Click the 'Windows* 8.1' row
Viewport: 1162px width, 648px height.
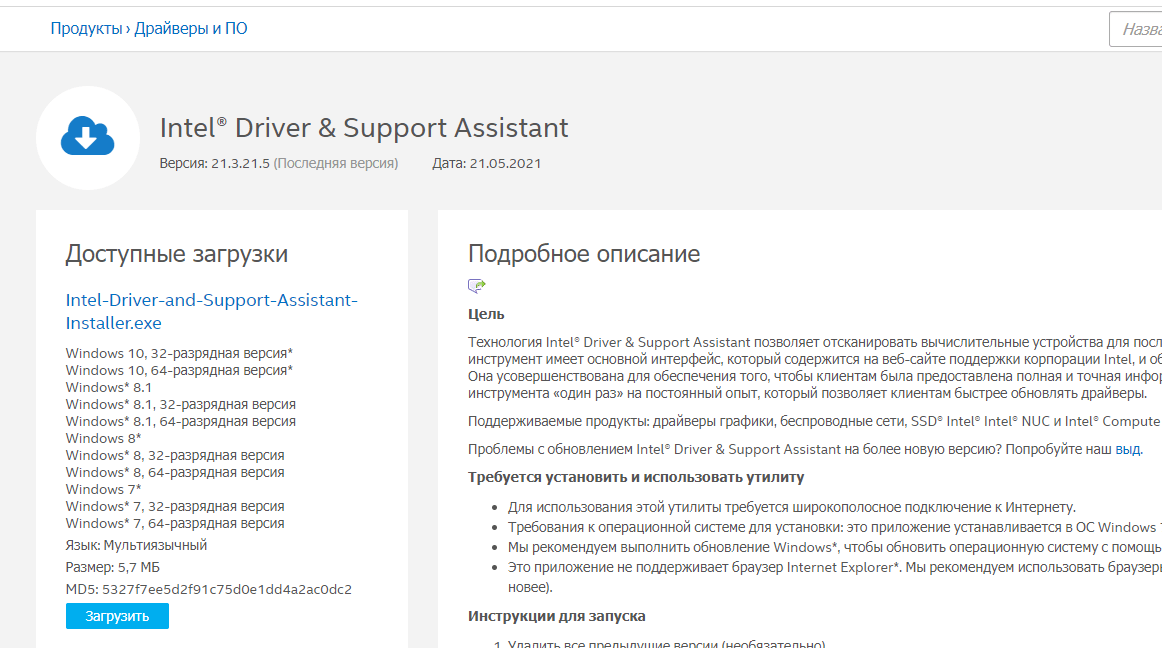pos(108,387)
